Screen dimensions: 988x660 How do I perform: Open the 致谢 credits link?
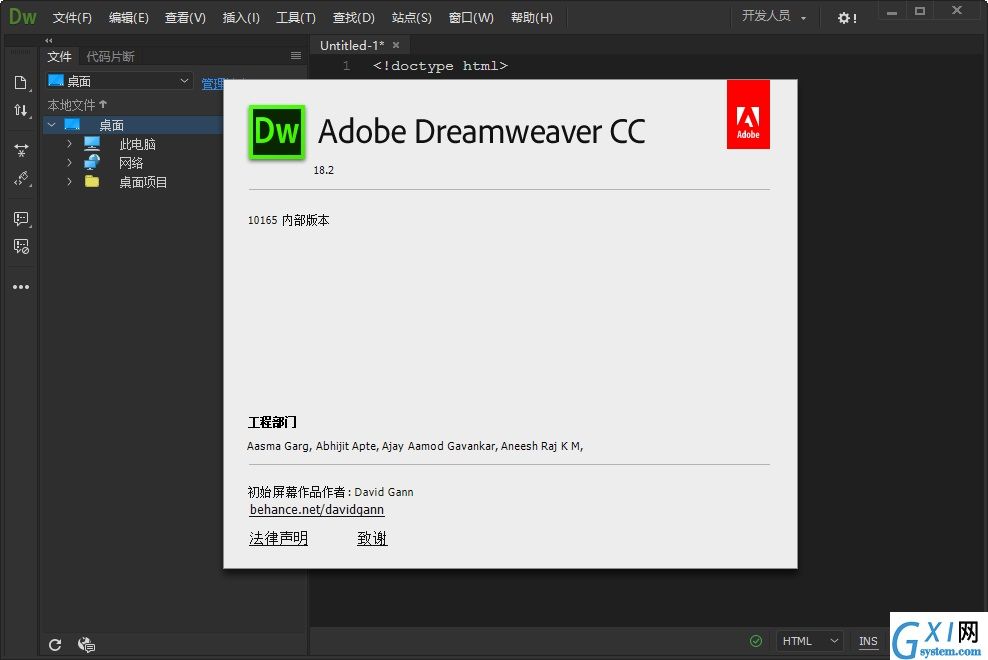click(372, 538)
